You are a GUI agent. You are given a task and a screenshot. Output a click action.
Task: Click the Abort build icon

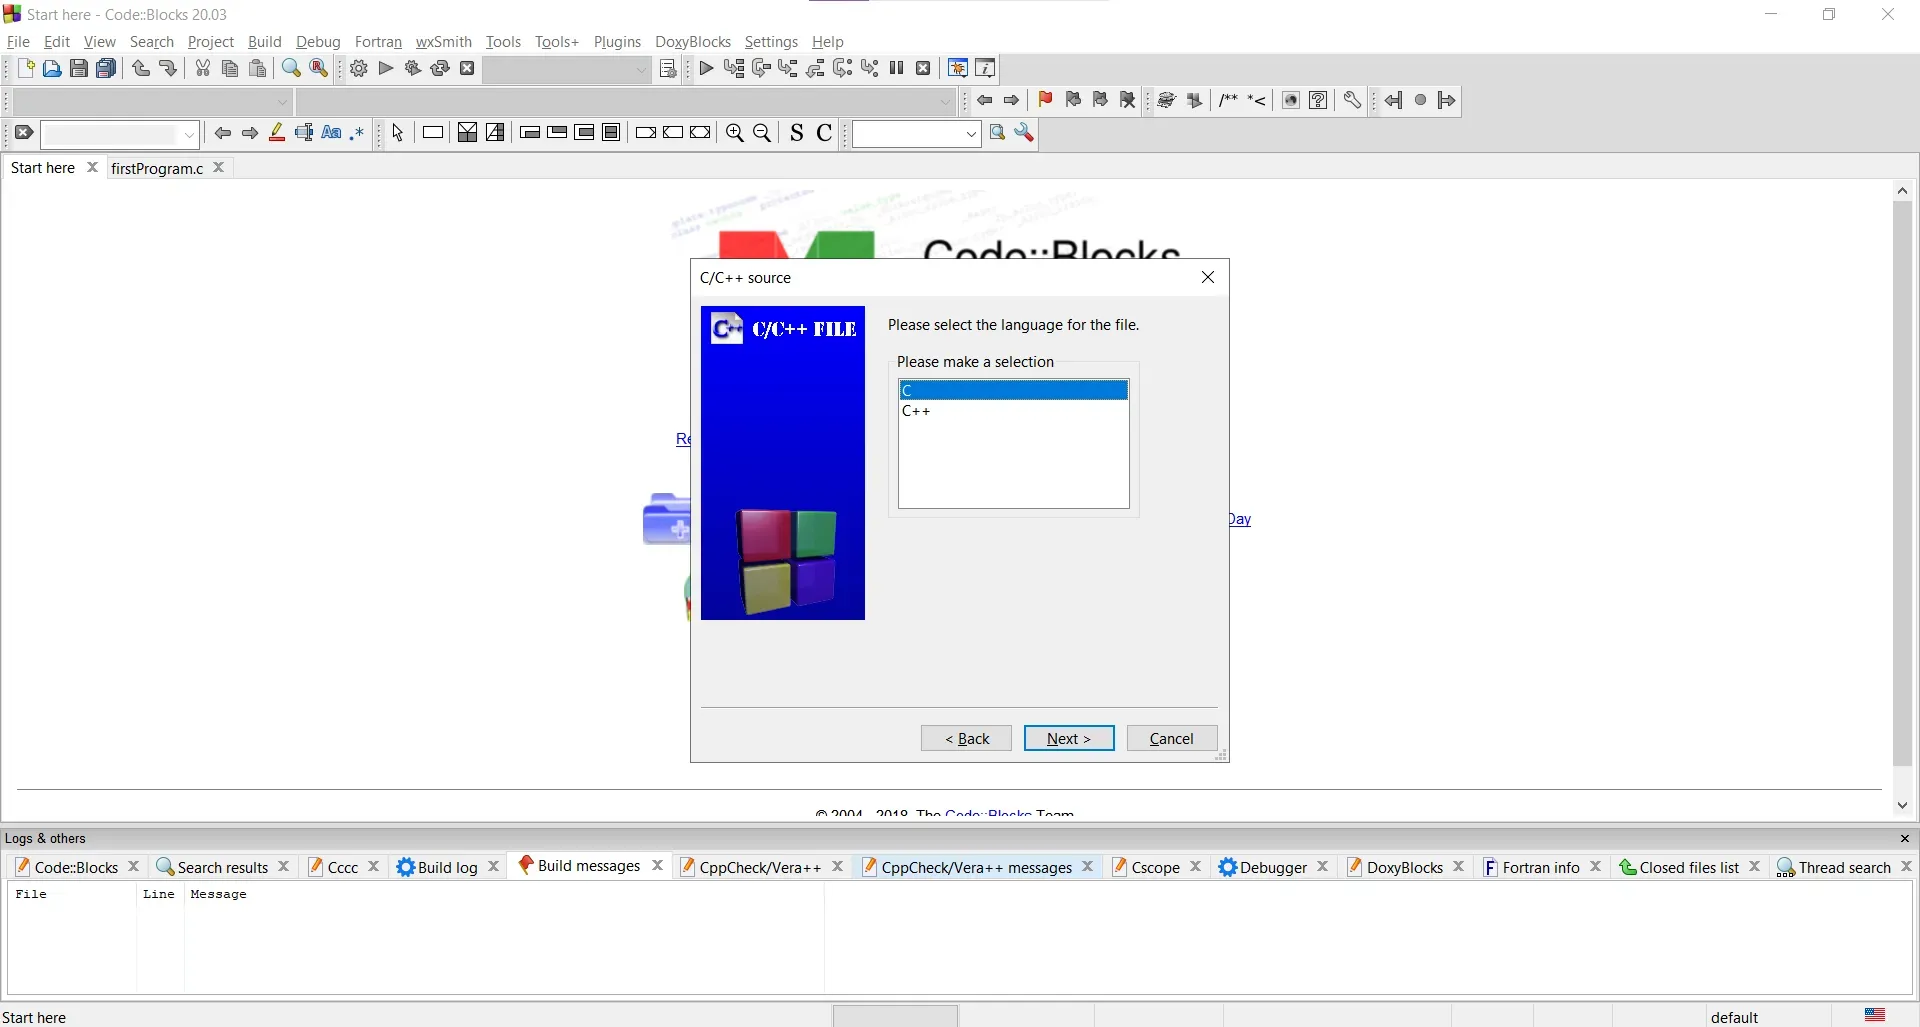pos(467,69)
